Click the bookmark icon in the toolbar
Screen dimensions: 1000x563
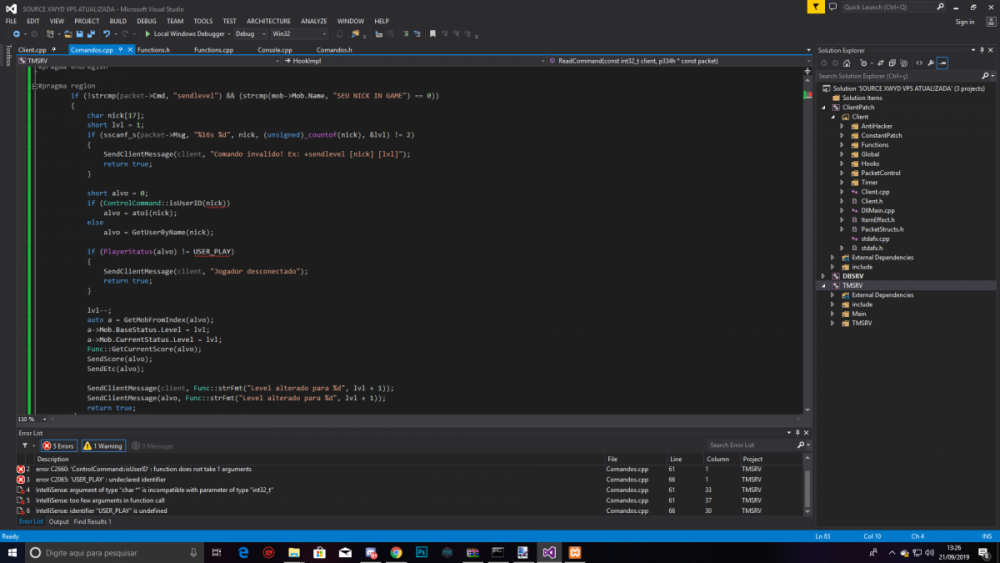432,34
